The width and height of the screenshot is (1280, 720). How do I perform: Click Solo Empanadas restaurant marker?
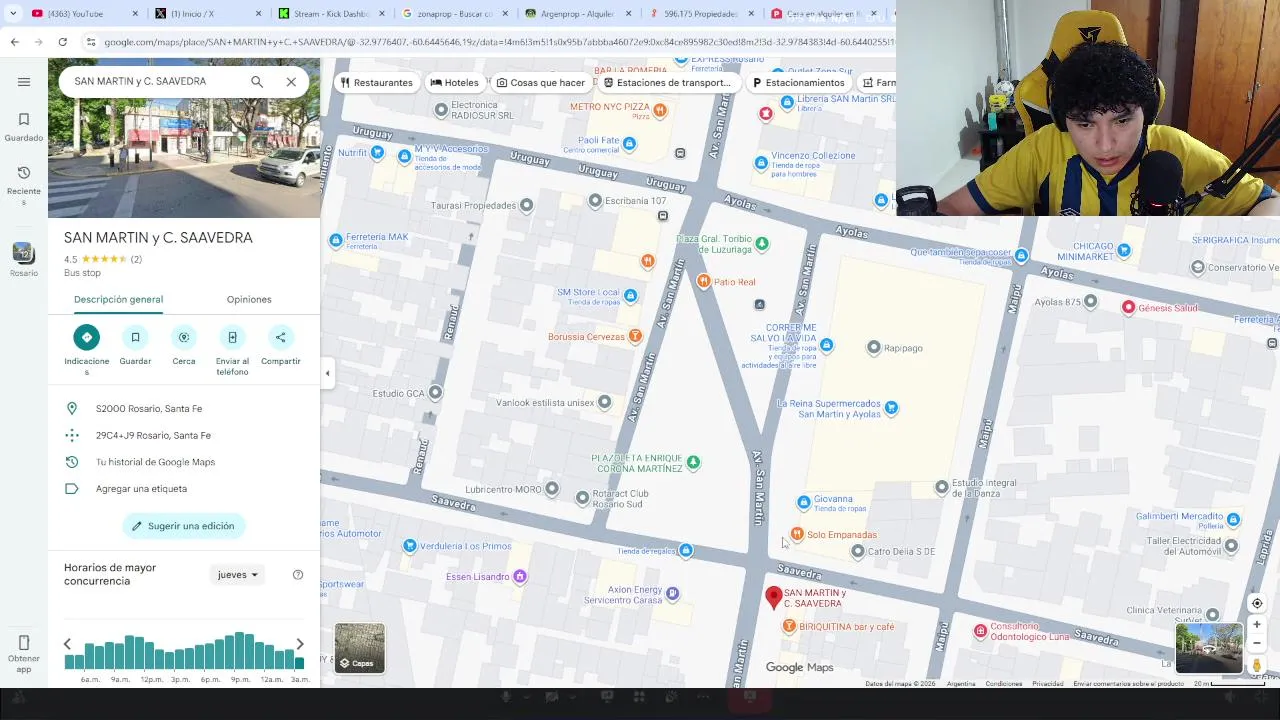[x=797, y=535]
